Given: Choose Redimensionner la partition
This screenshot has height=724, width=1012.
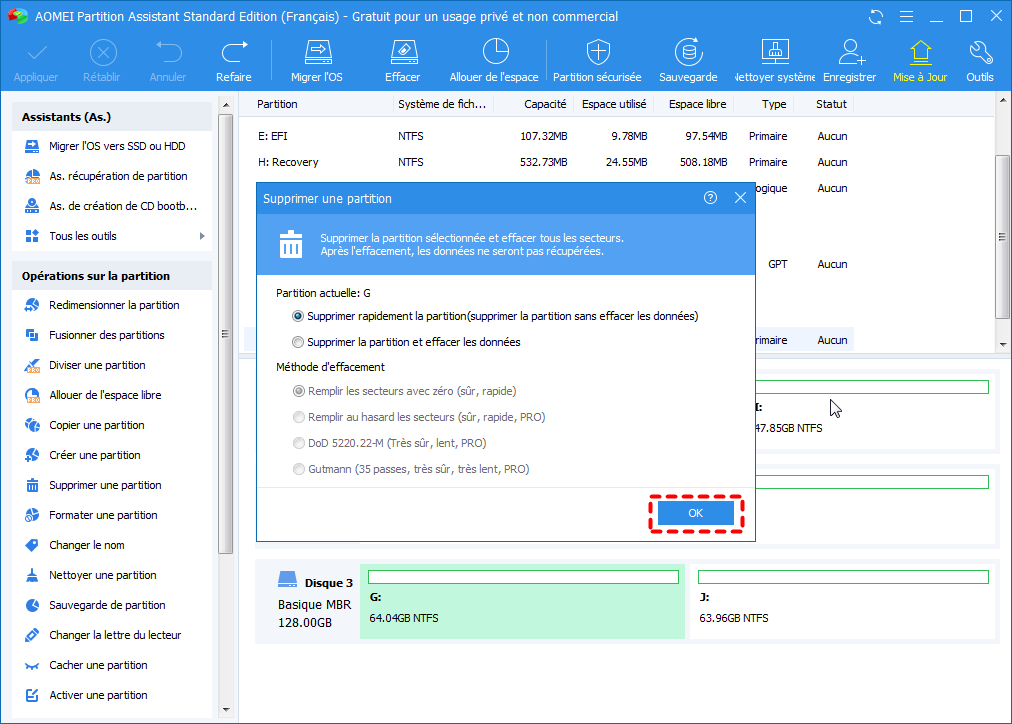Looking at the screenshot, I should pyautogui.click(x=102, y=305).
